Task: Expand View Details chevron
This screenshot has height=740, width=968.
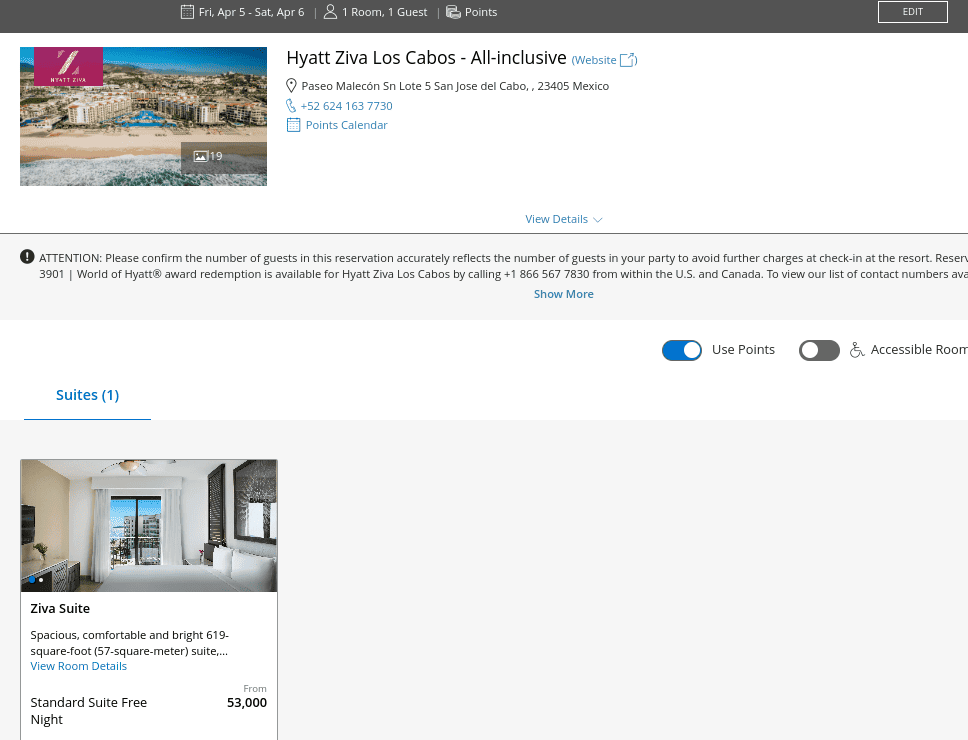Action: (598, 220)
